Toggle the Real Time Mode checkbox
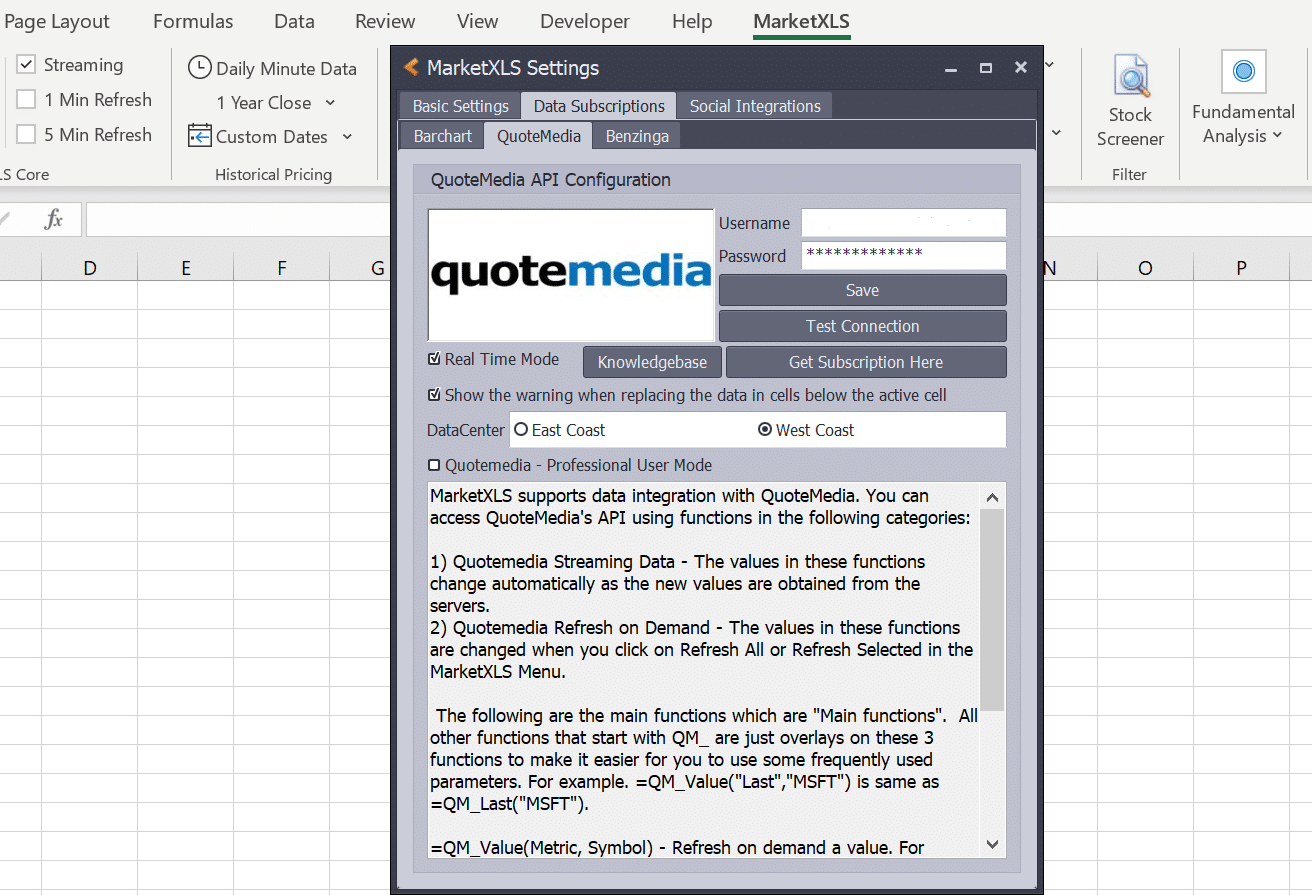The image size is (1312, 895). (x=434, y=359)
